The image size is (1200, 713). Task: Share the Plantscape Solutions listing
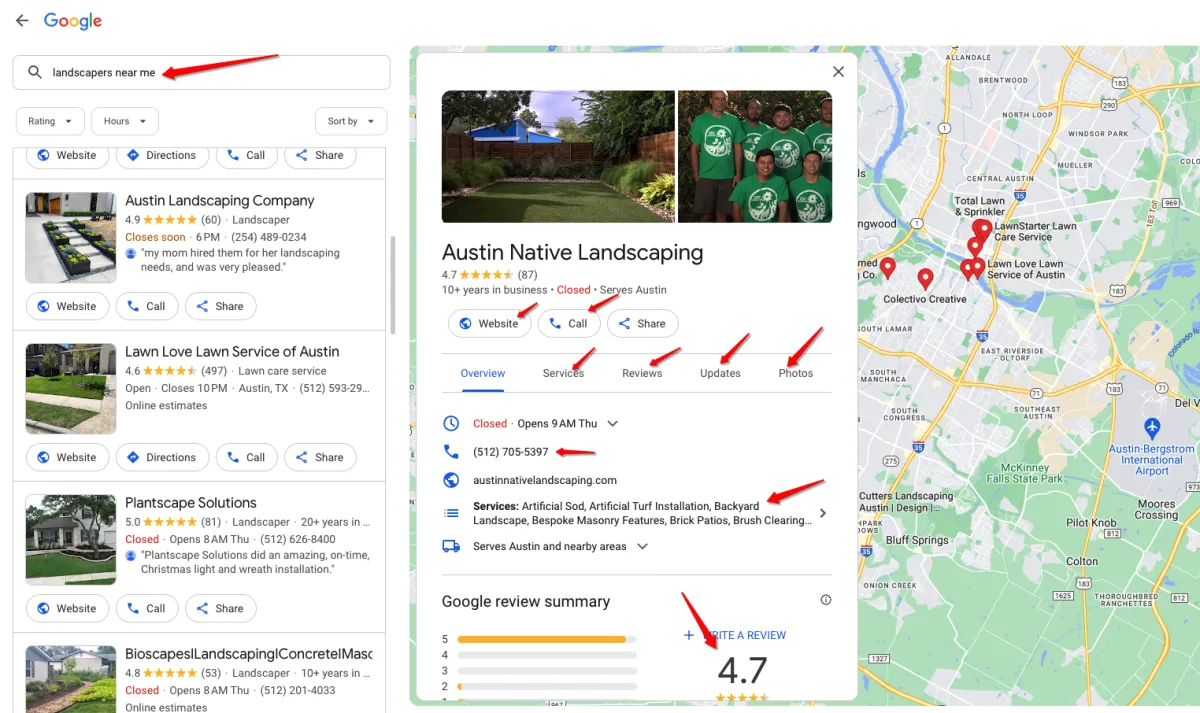tap(220, 608)
